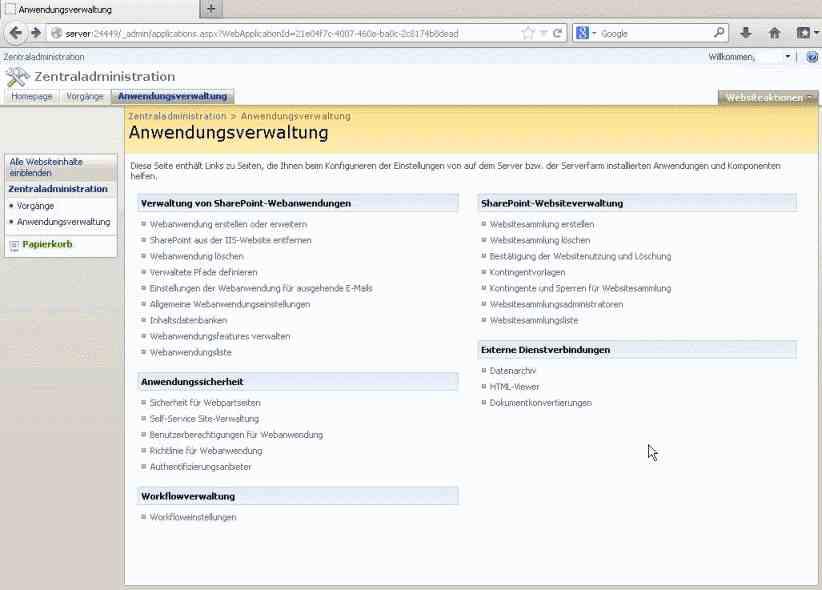Open Websitesammlung löschen
This screenshot has width=822, height=590.
point(540,240)
